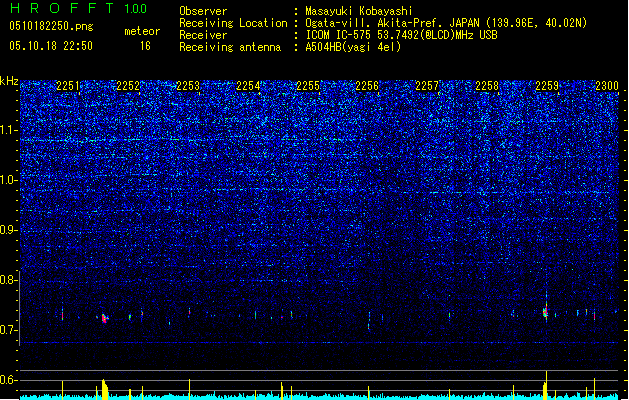Screen dimensions: 629x400
Task: Click the bright meteor echo just after 2259
Action: pyautogui.click(x=546, y=310)
